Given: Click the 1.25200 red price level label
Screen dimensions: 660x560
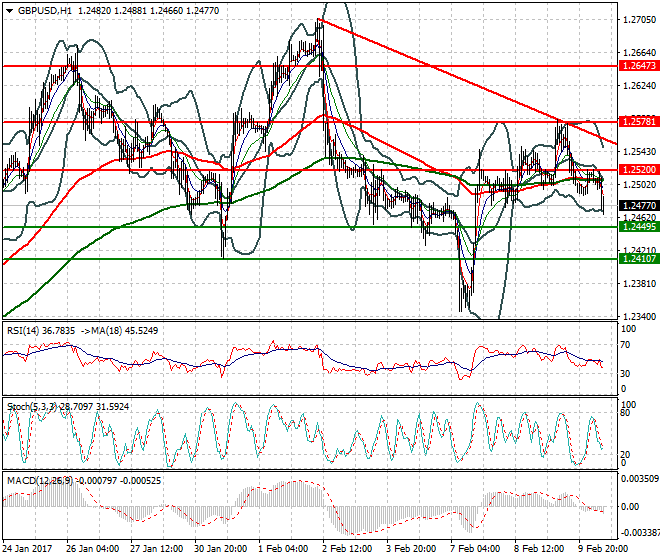Looking at the screenshot, I should click(639, 170).
